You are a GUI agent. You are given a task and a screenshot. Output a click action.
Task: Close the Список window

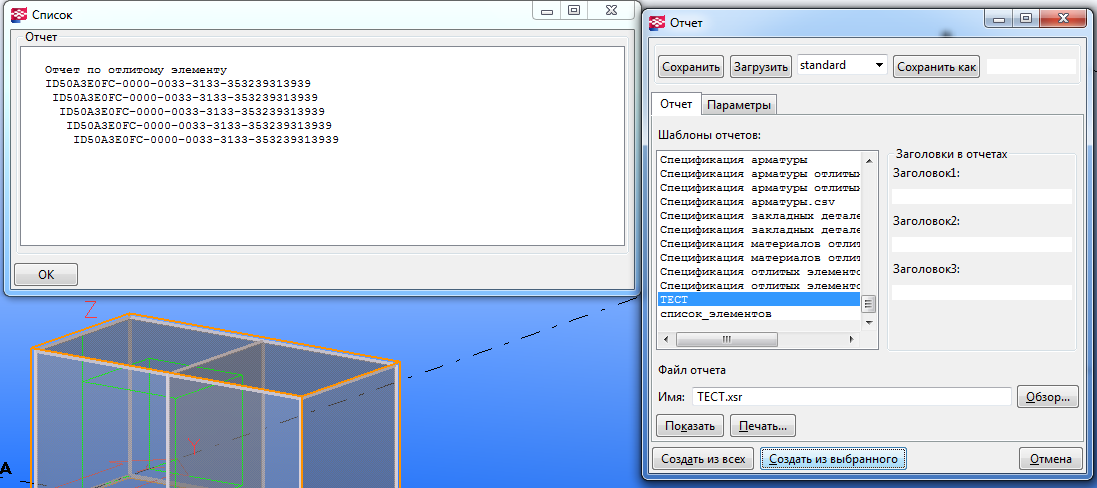(611, 10)
